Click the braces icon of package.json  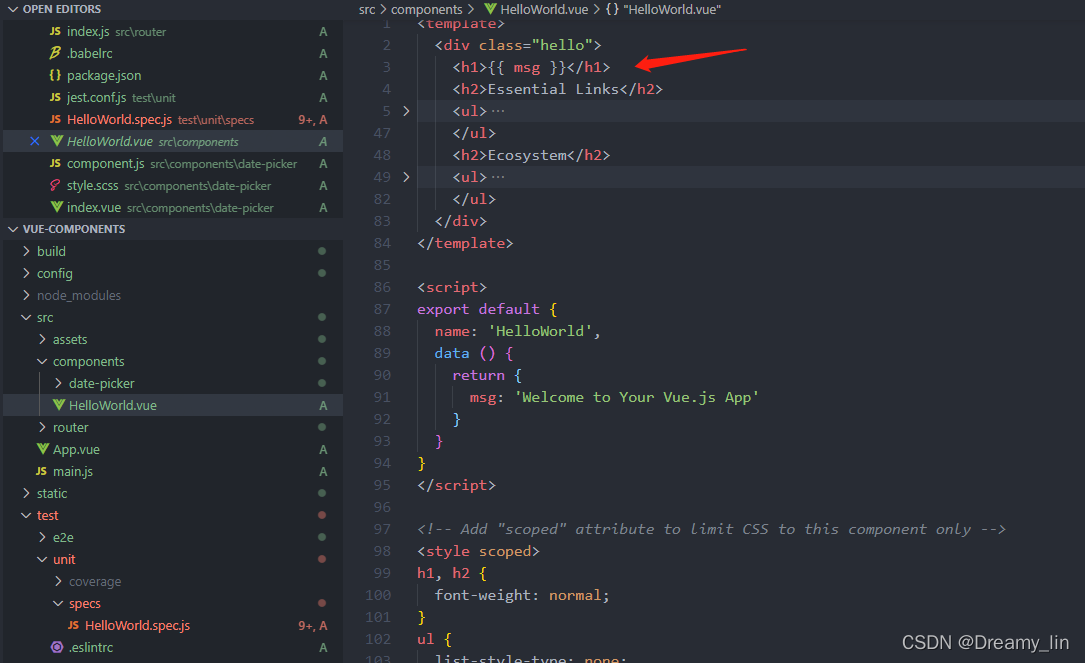(55, 75)
